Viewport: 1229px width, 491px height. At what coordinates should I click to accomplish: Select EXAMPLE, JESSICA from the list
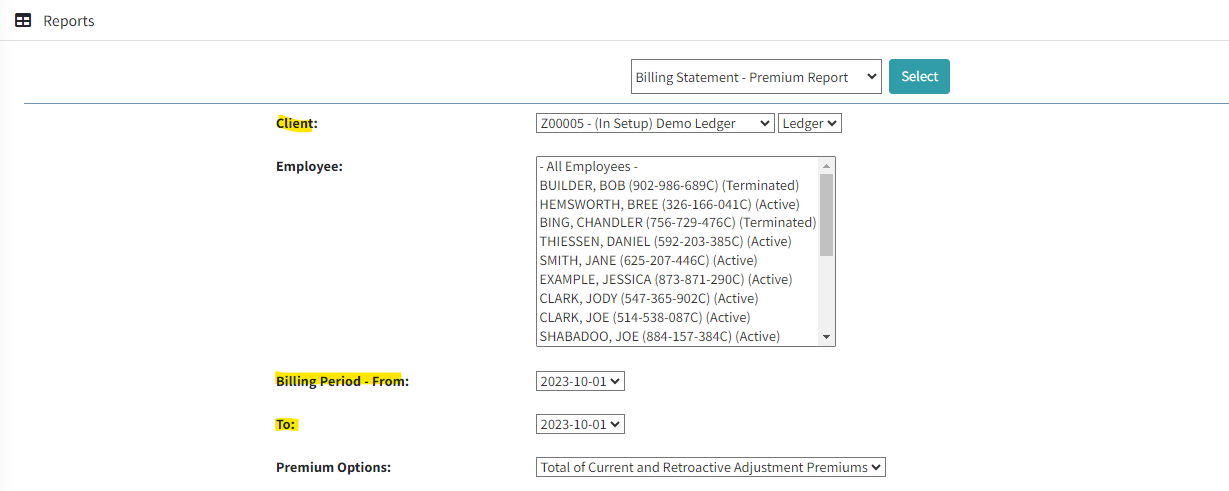pyautogui.click(x=665, y=279)
